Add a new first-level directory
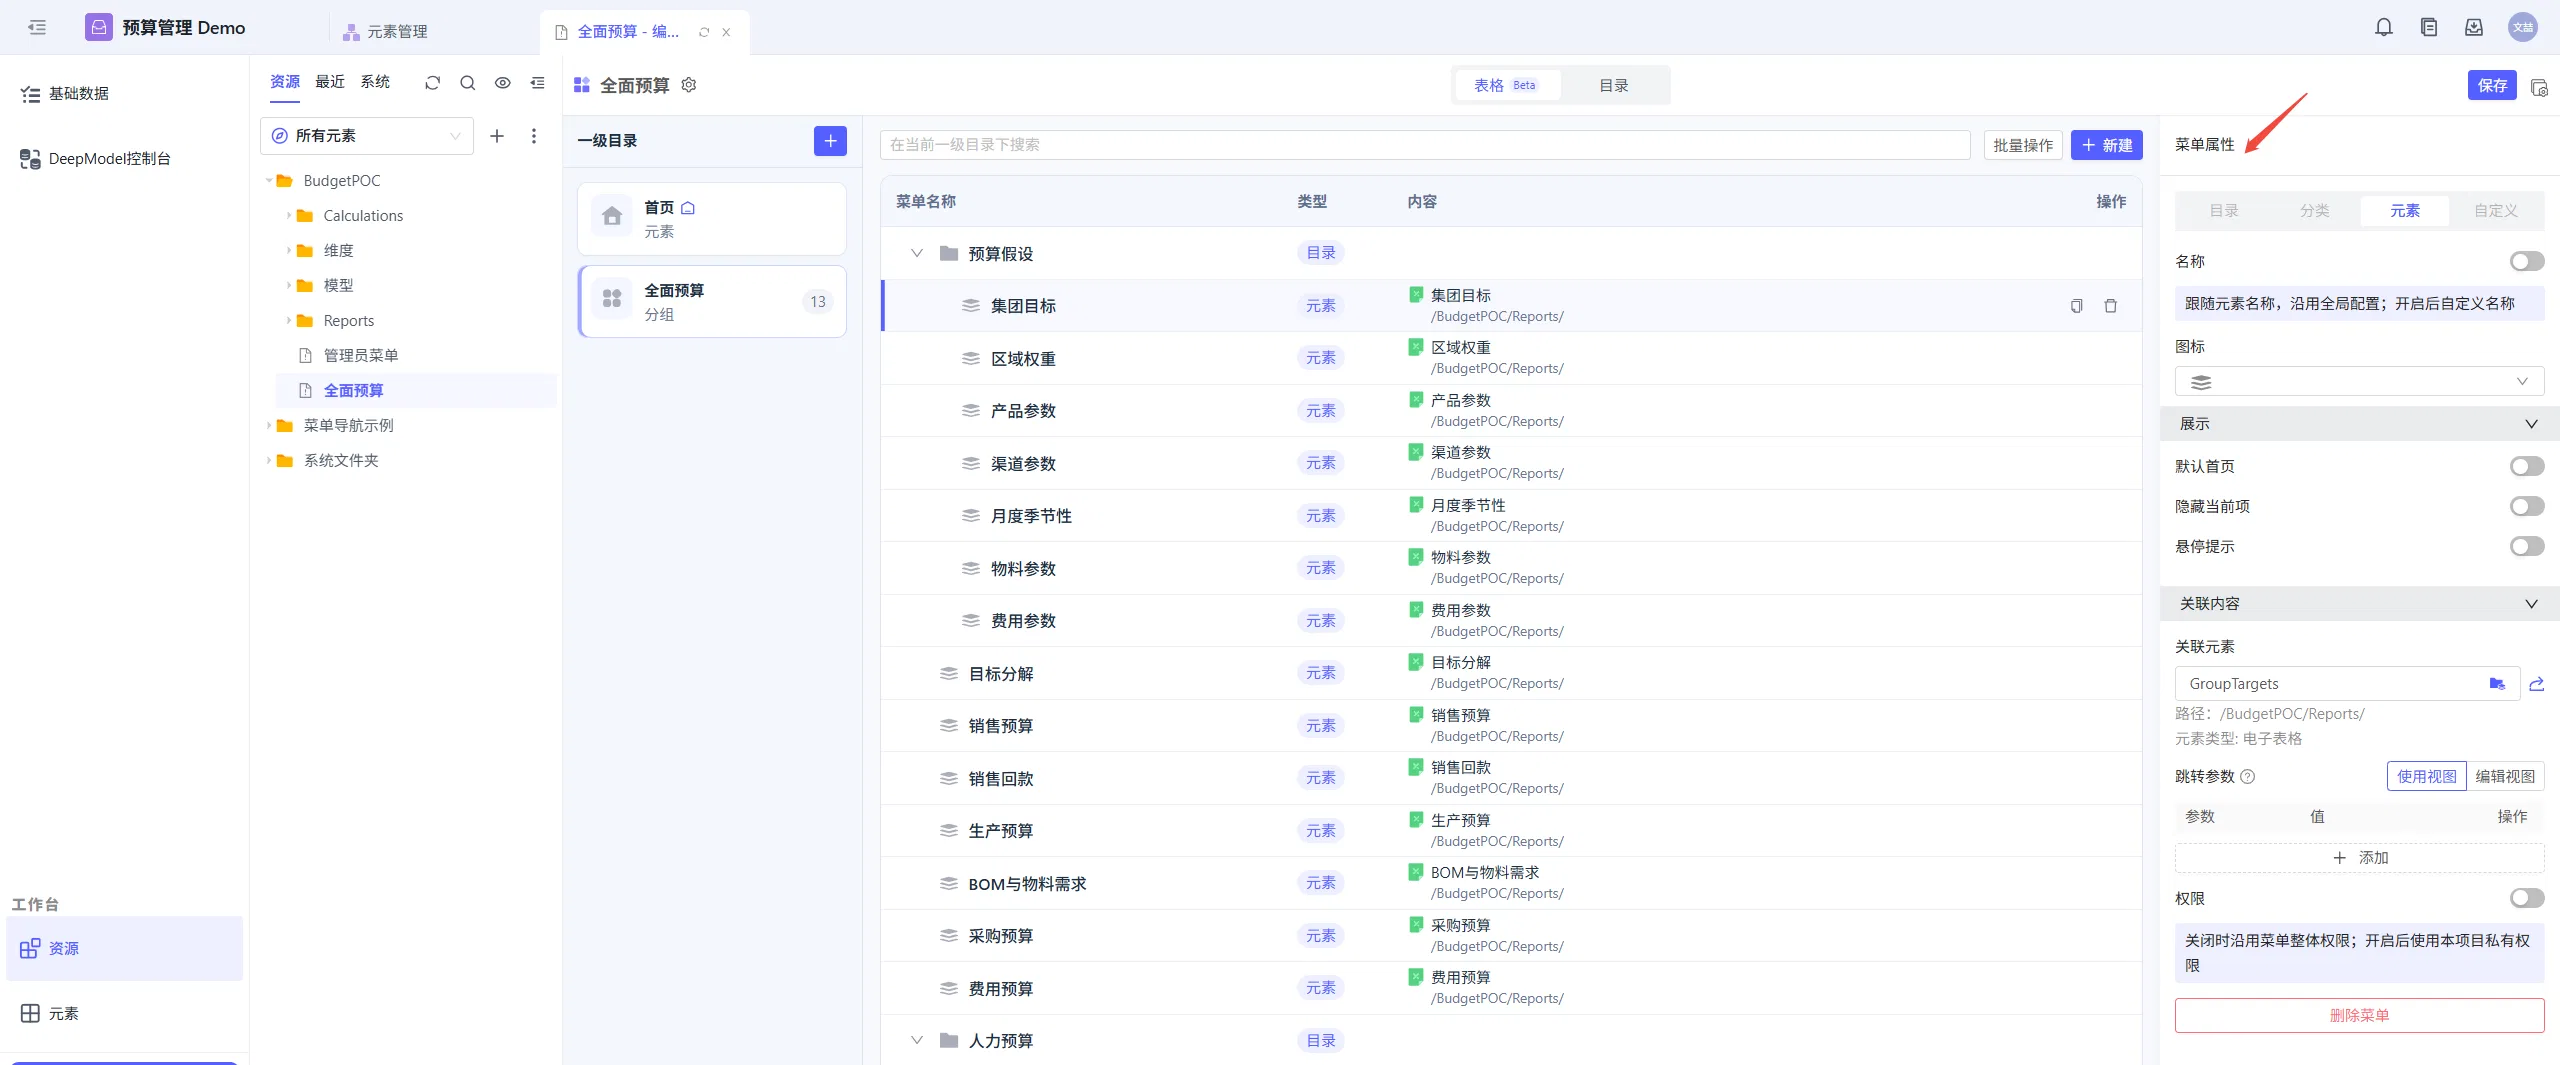 coord(830,141)
